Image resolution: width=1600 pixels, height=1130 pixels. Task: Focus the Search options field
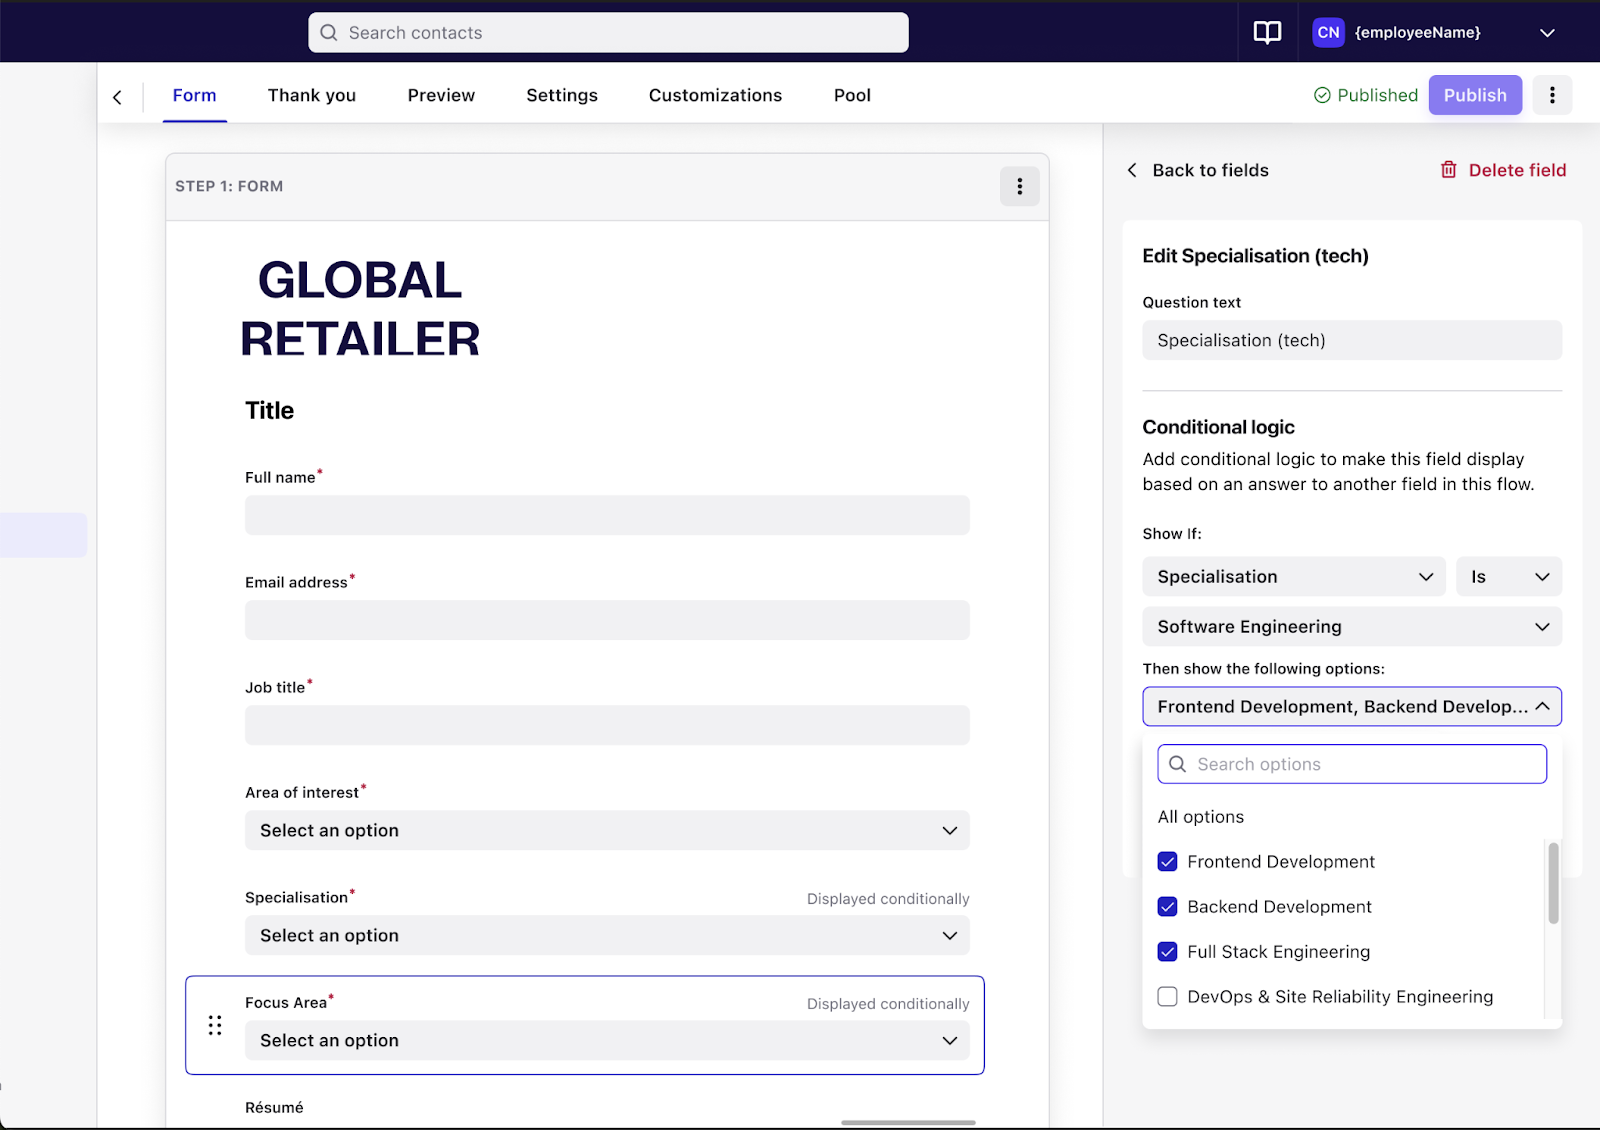(x=1352, y=764)
